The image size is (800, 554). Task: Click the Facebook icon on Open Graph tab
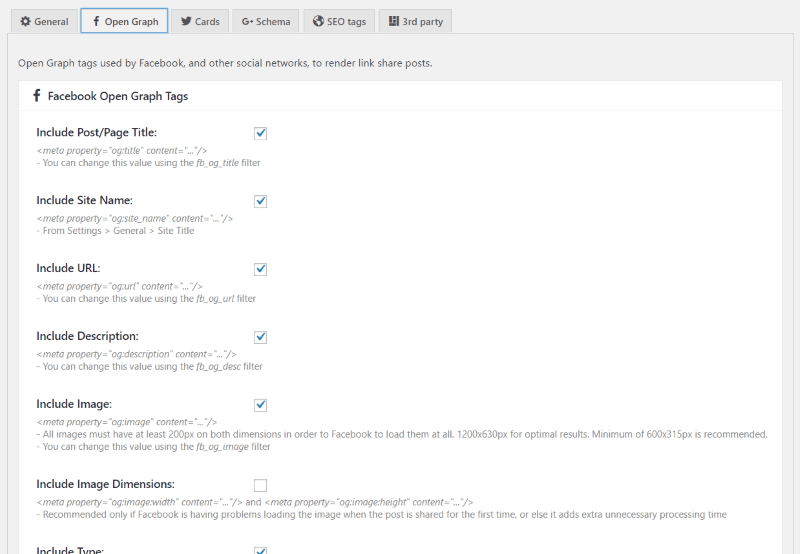pyautogui.click(x=96, y=21)
